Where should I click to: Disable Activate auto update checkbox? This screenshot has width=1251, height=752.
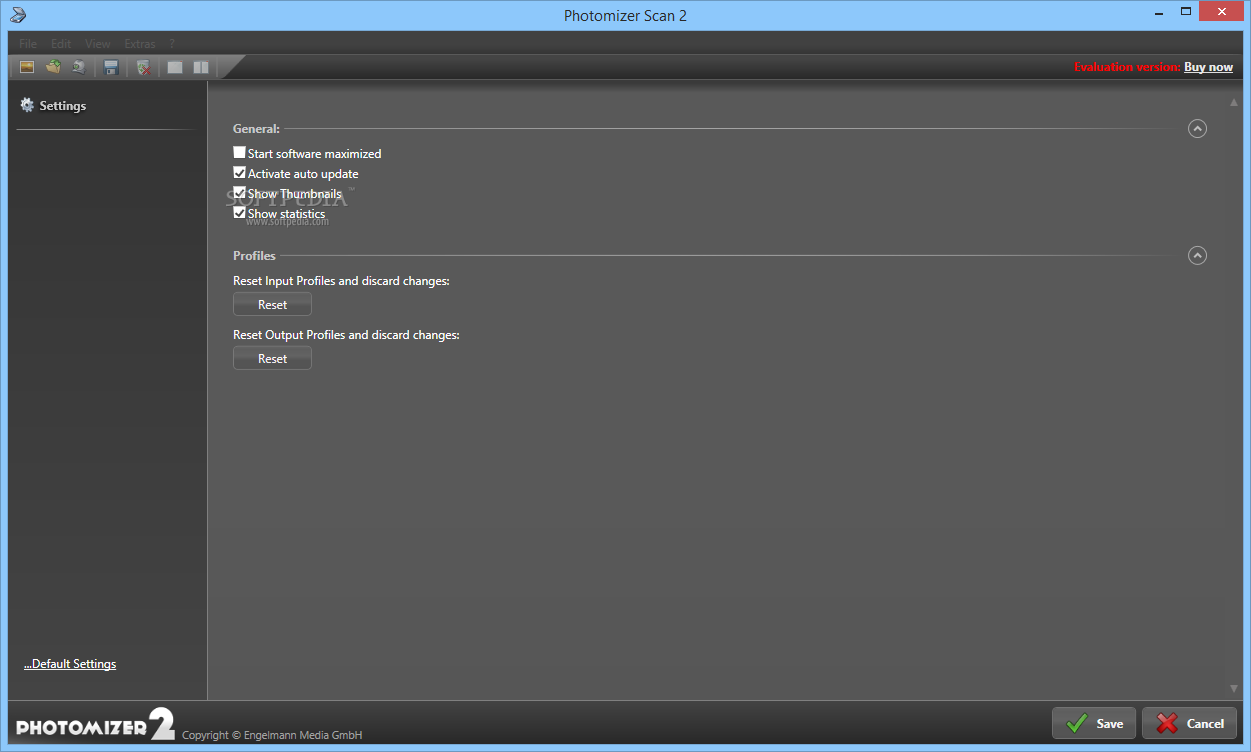(239, 173)
